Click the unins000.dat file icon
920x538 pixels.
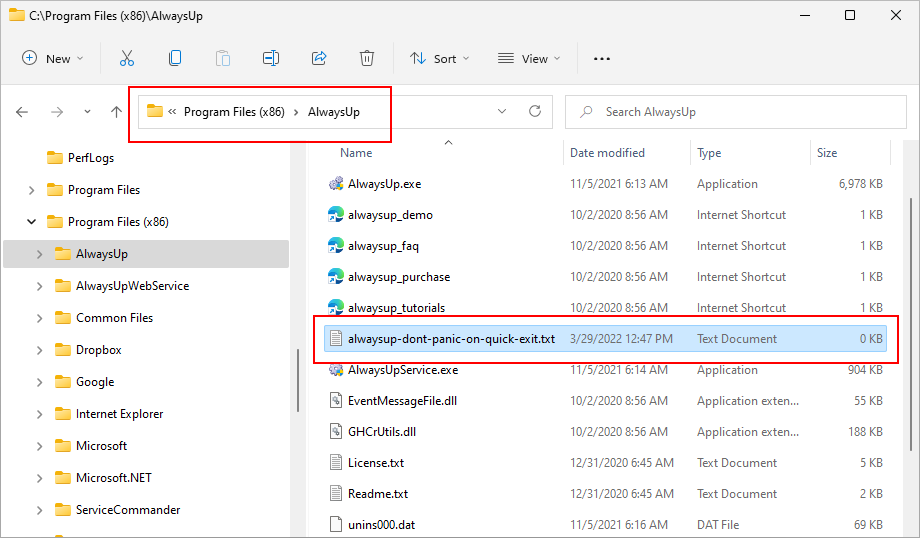[336, 525]
